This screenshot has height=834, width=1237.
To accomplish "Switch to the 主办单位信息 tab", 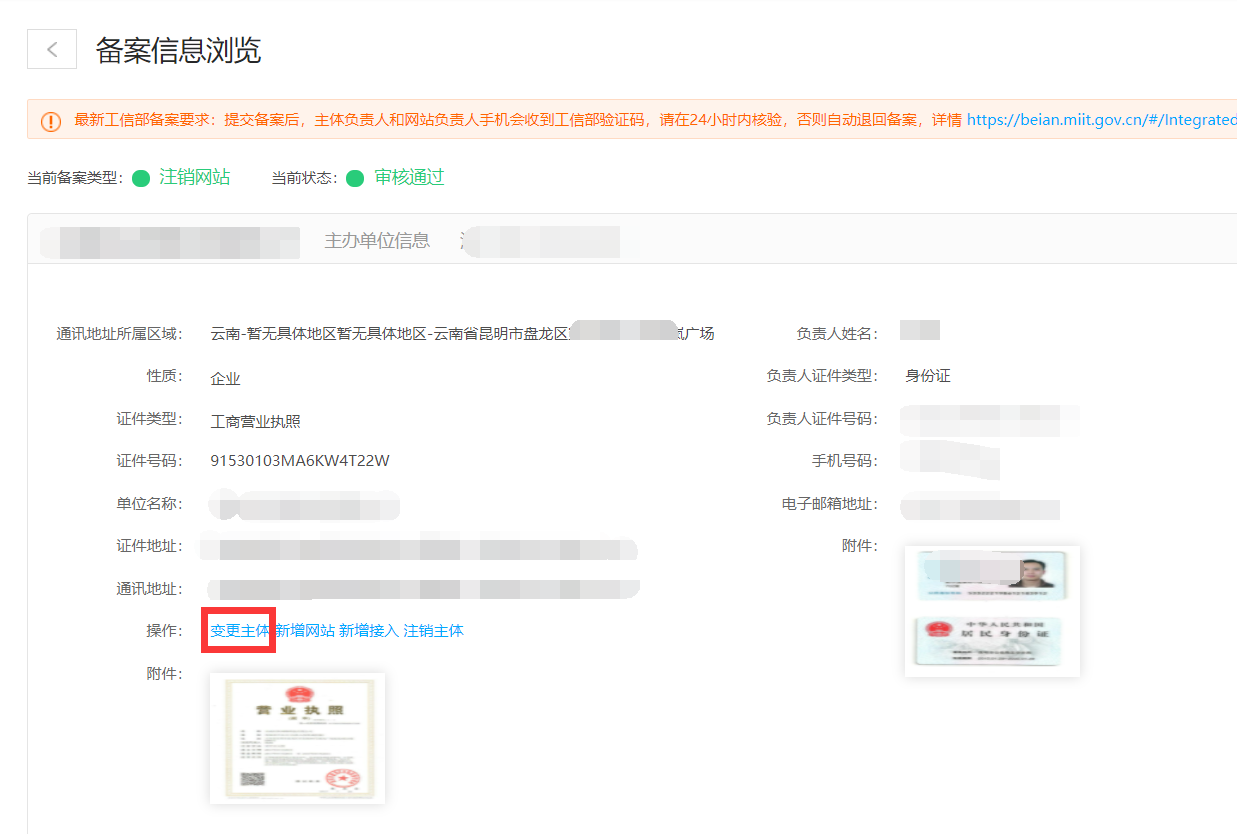I will point(377,240).
